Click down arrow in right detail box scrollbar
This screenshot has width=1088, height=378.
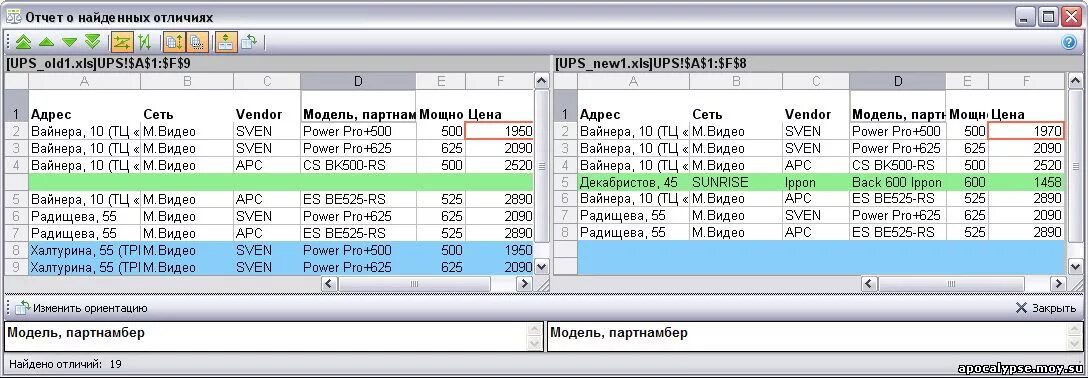click(1073, 344)
